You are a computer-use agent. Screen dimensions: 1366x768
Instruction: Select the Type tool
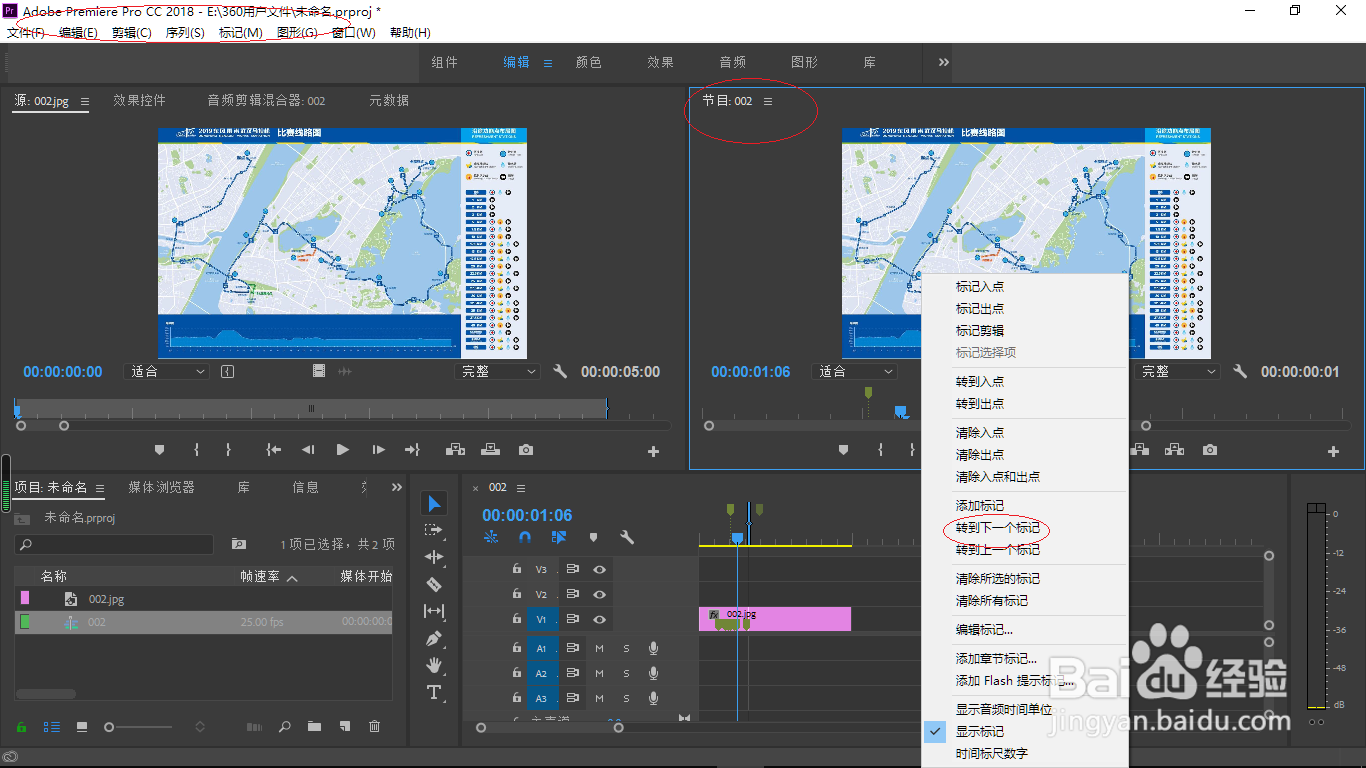(434, 692)
